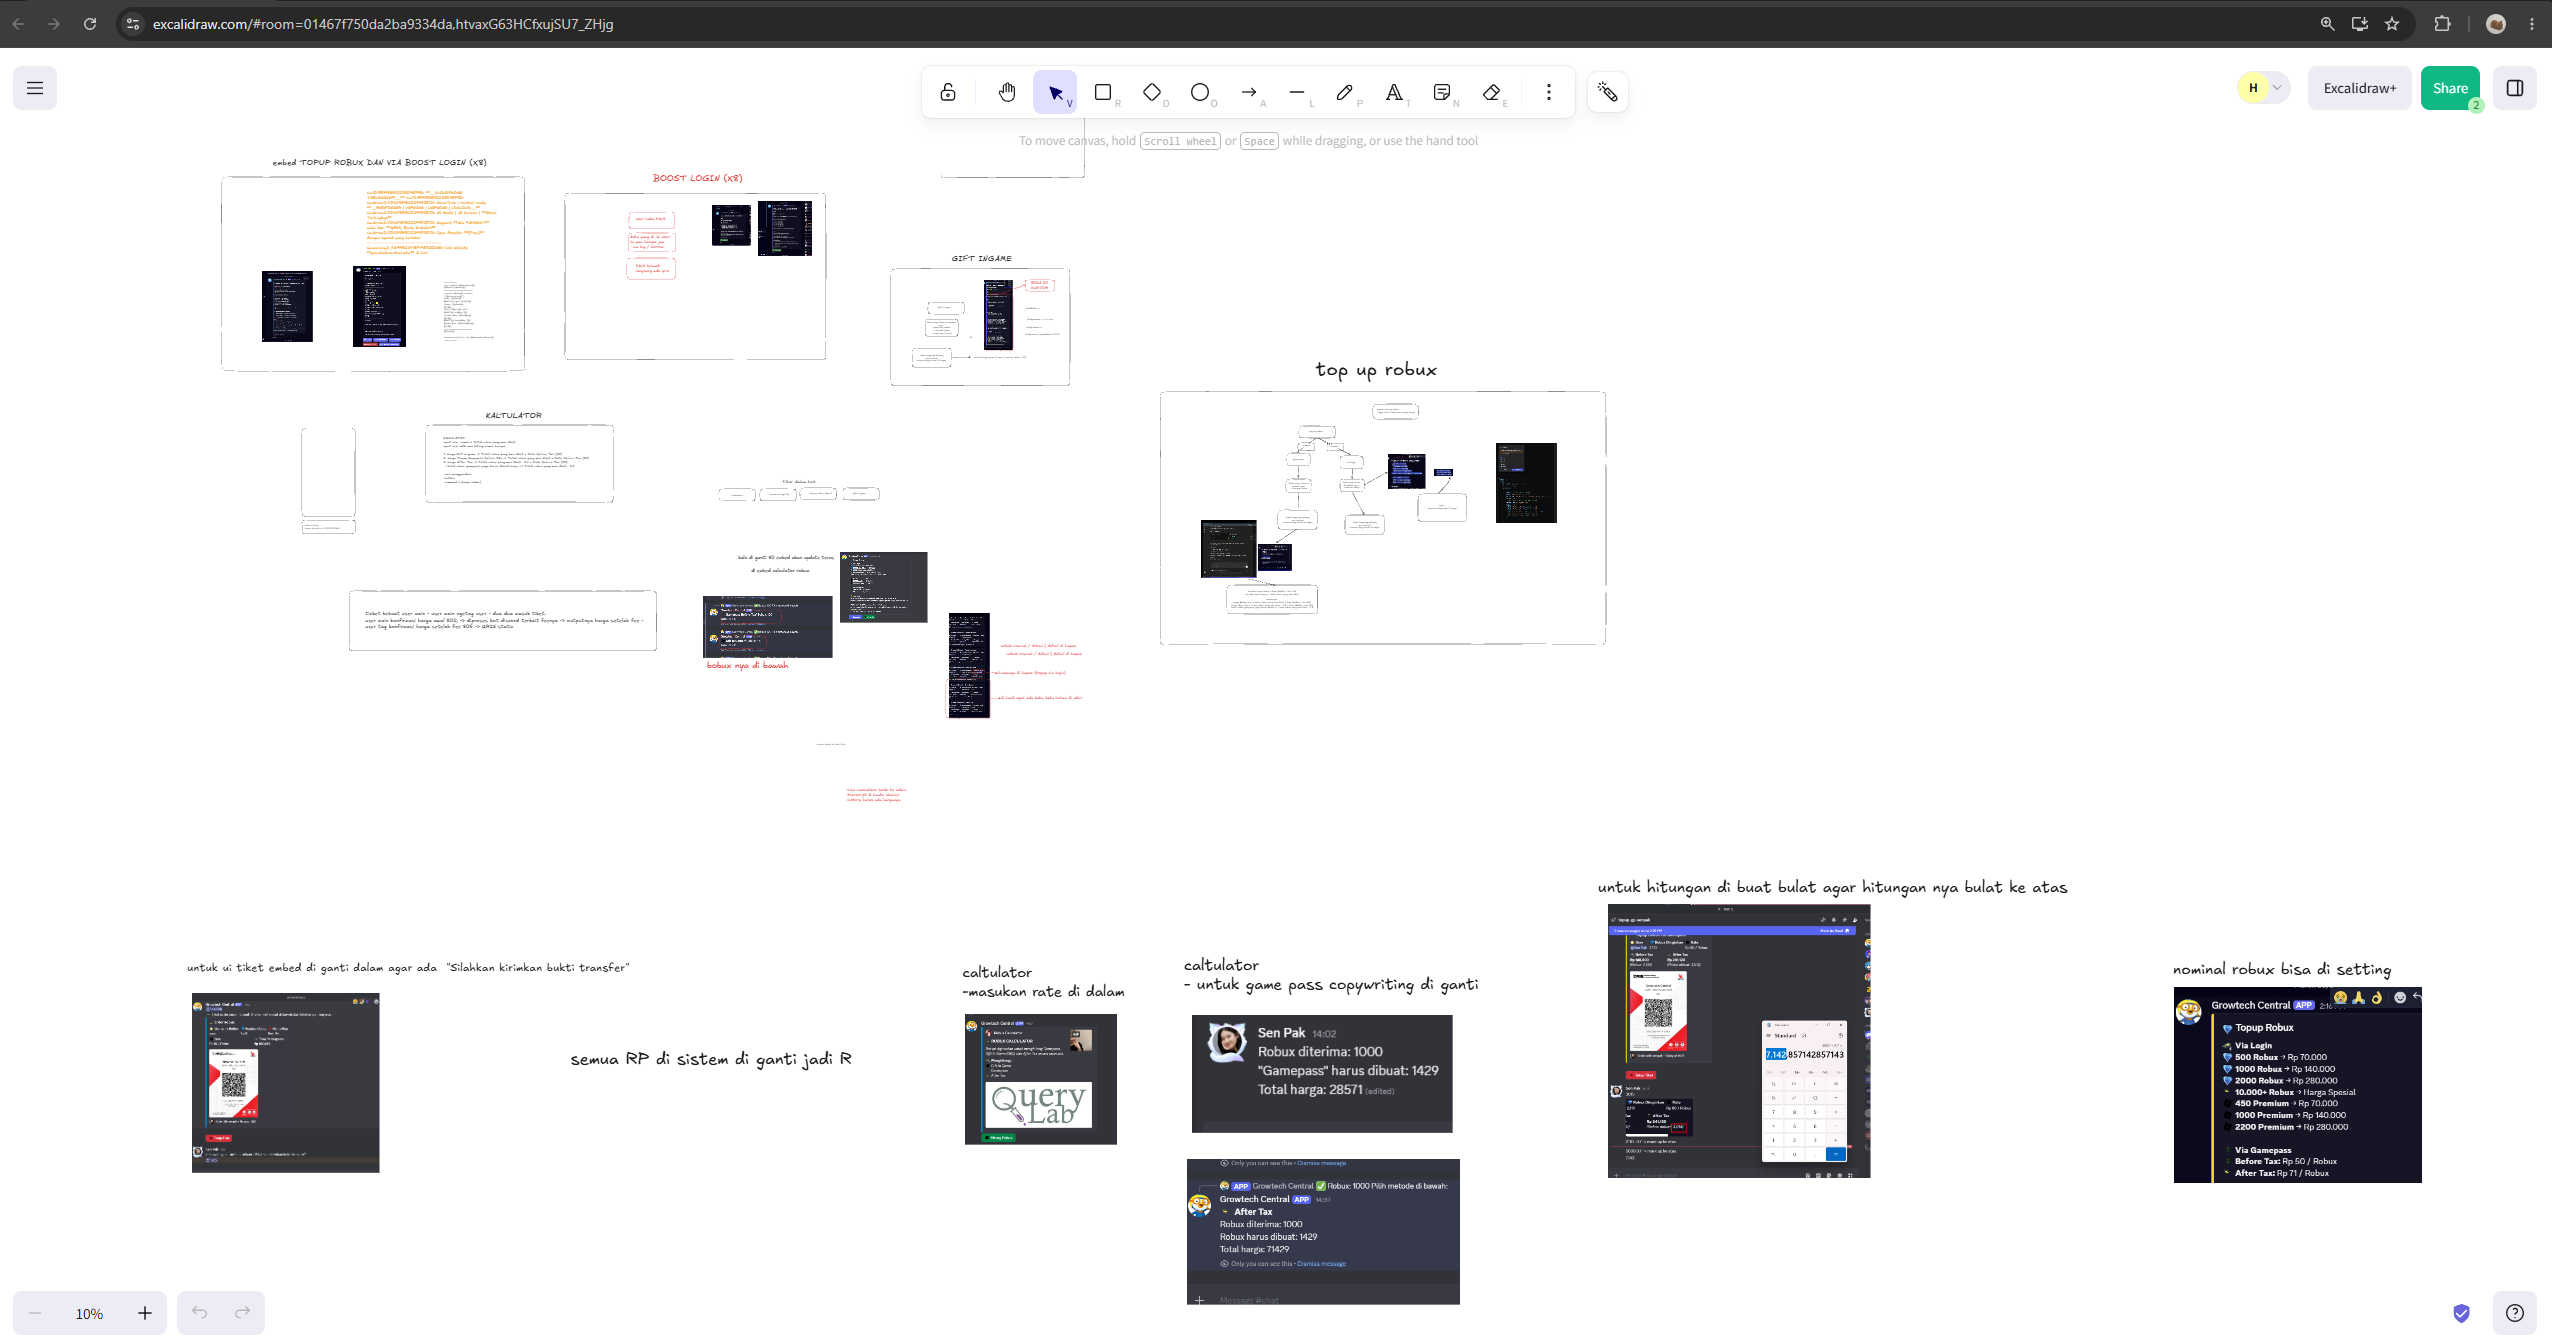
Task: Select the Rectangle tool
Action: pos(1103,92)
